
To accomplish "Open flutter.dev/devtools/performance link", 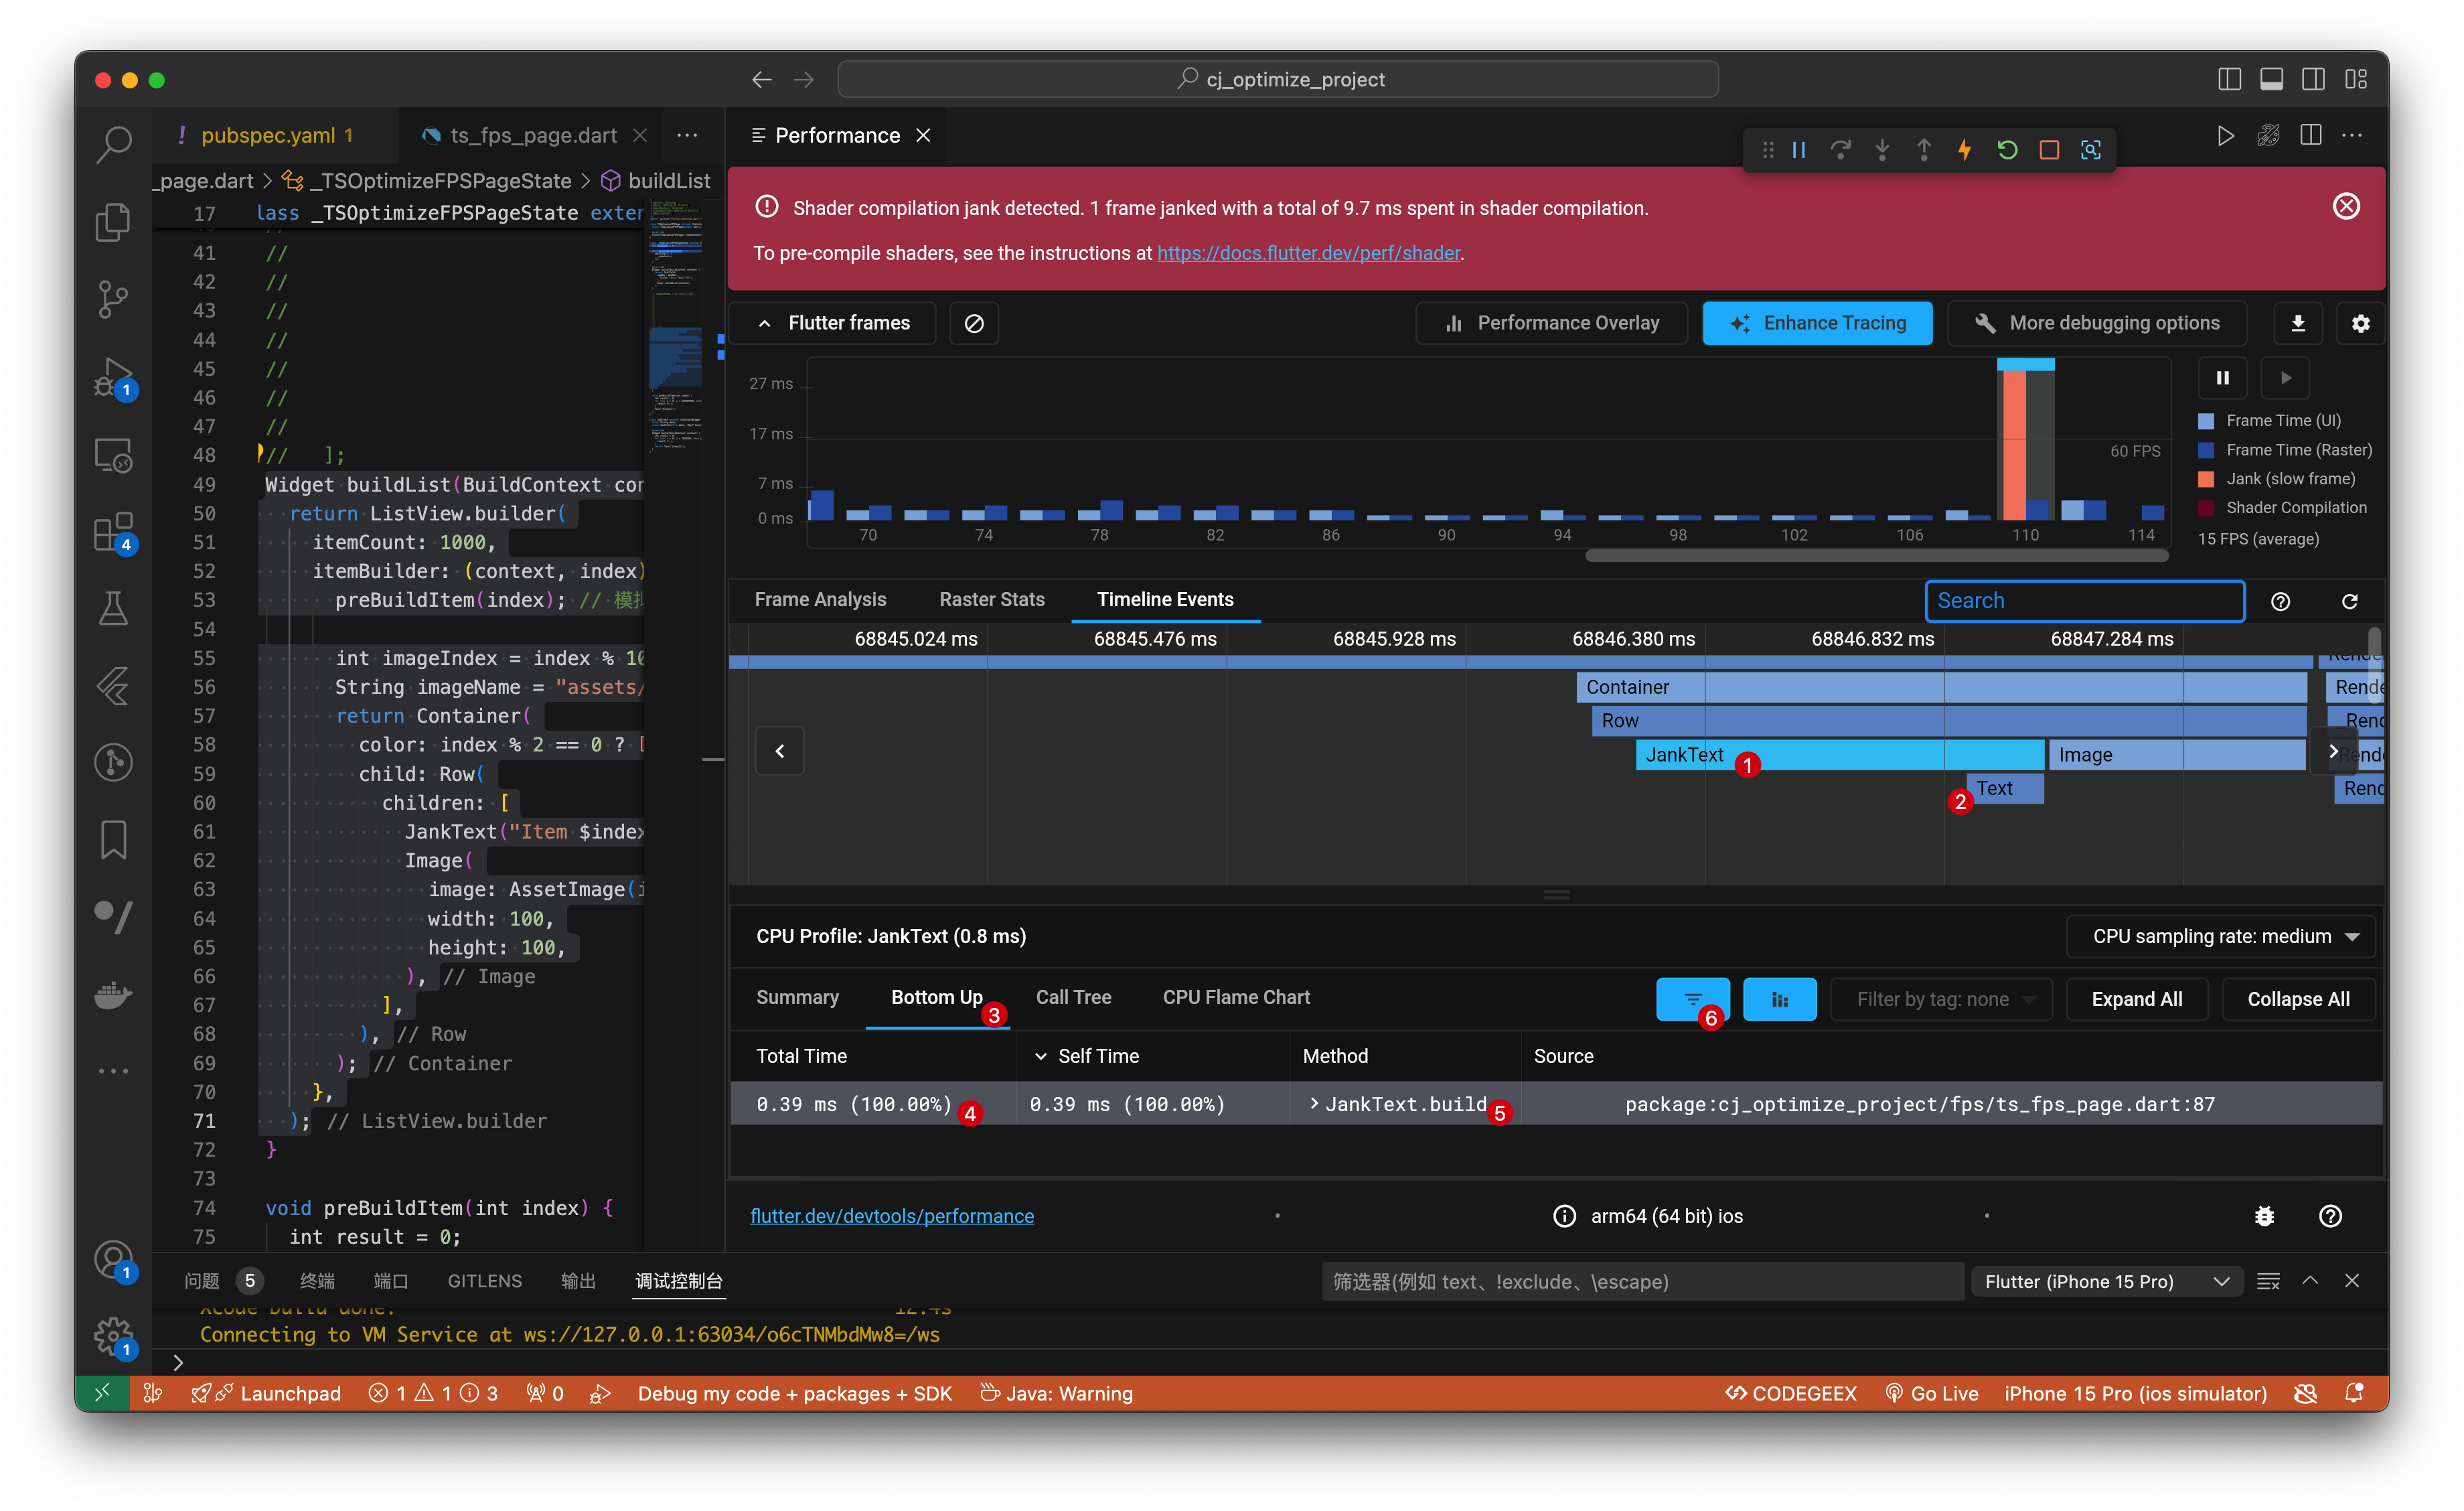I will 892,1216.
